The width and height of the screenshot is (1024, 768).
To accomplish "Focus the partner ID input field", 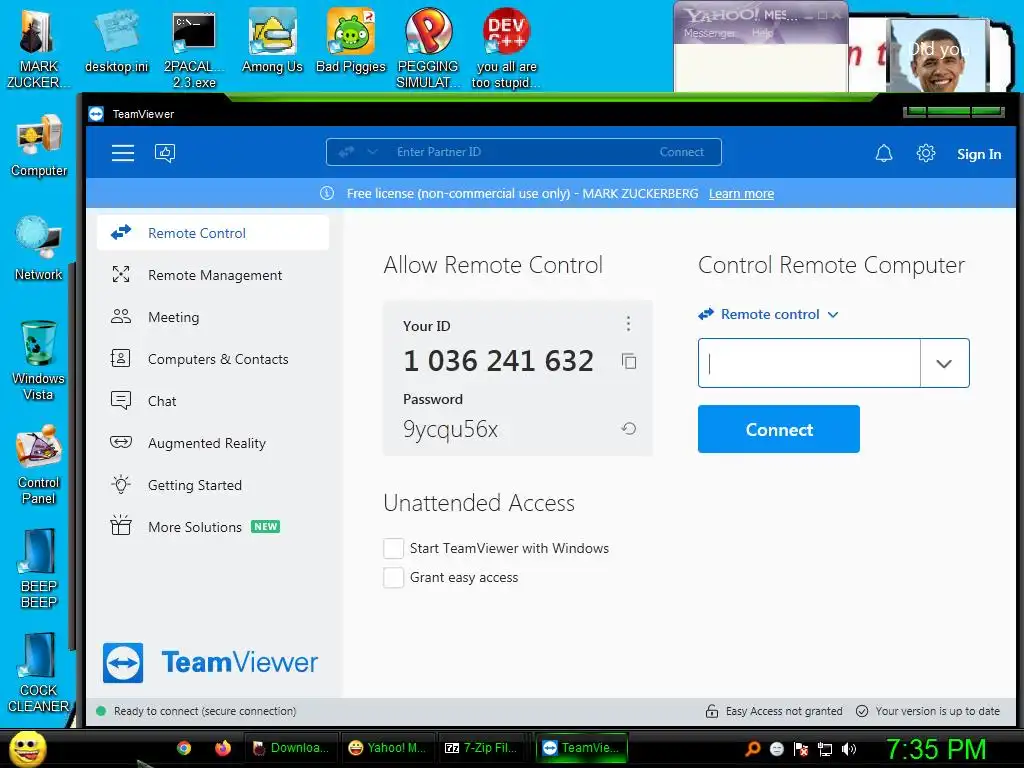I will (x=808, y=363).
